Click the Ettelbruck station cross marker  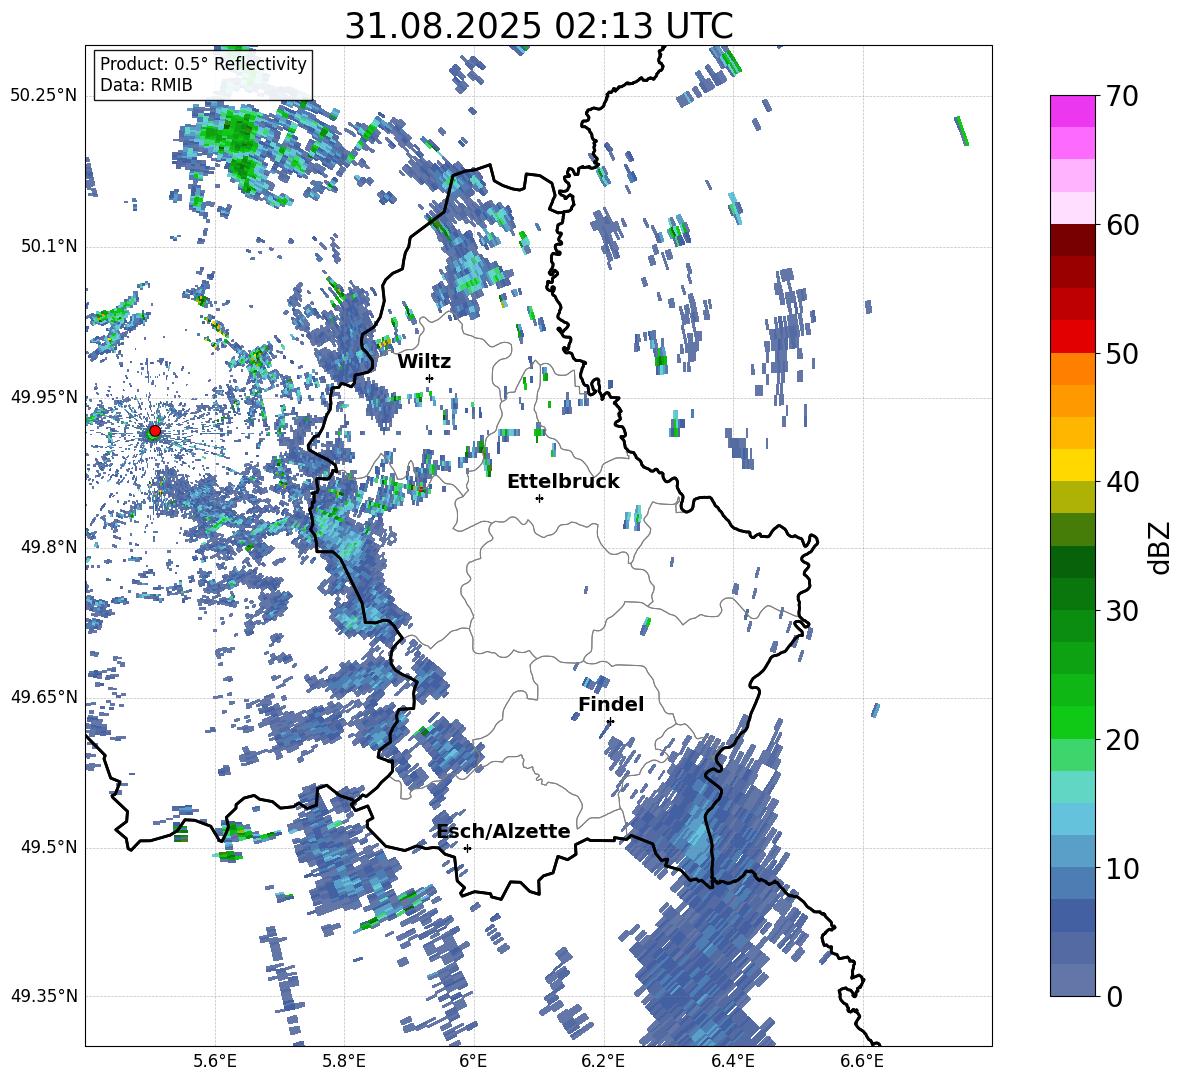[x=539, y=498]
